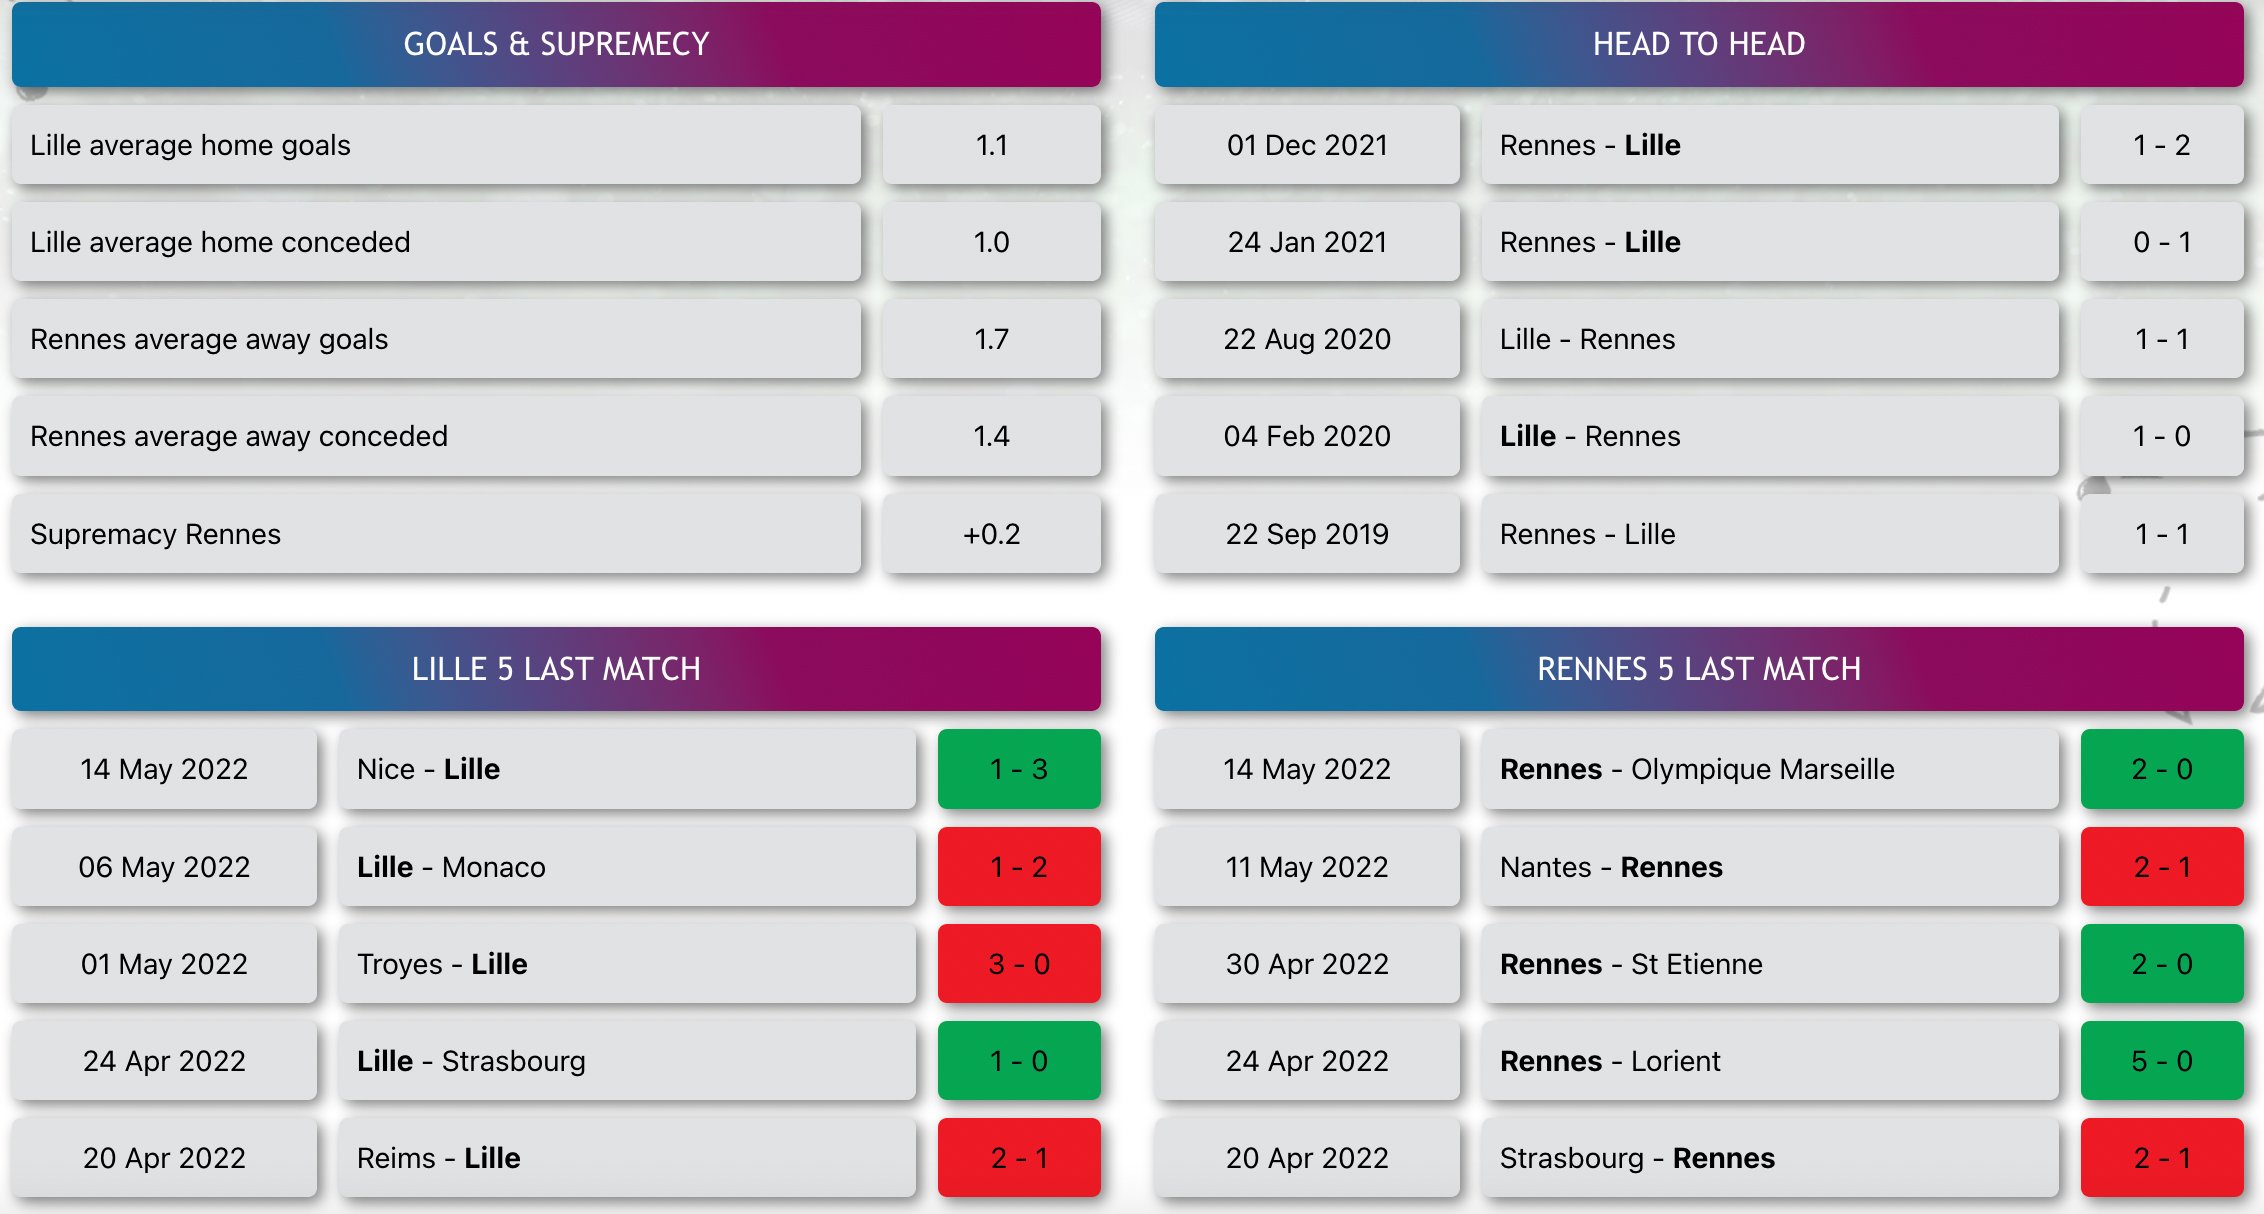2264x1214 pixels.
Task: Select the Rennes average away conceded row
Action: (436, 436)
